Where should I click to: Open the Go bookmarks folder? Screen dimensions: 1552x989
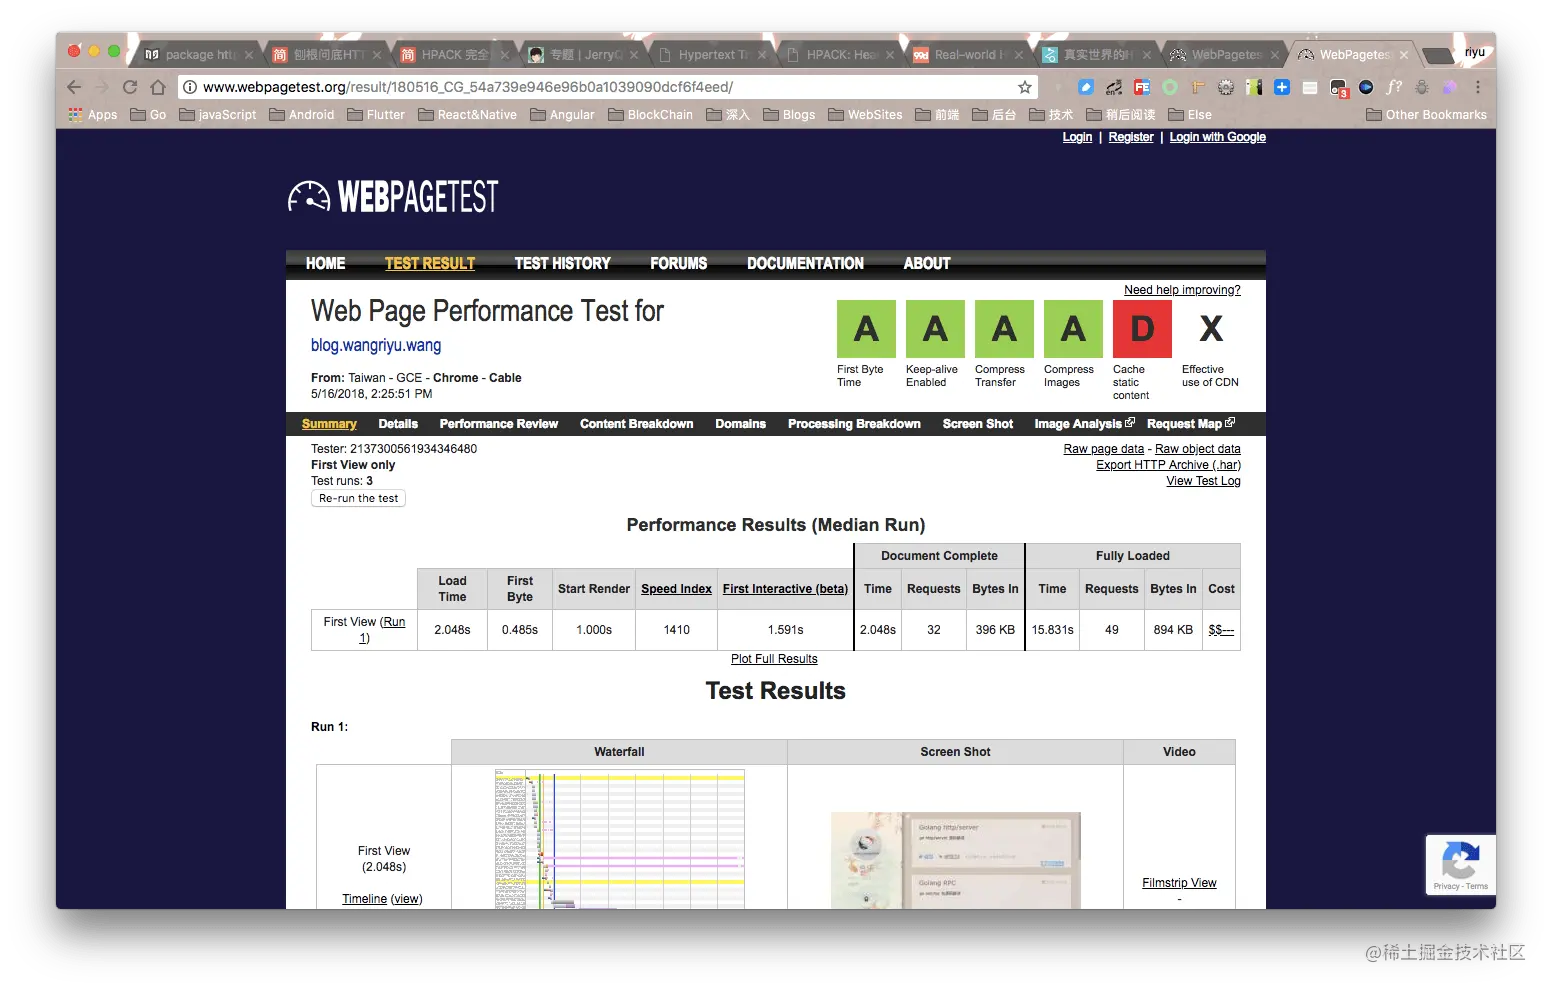click(148, 115)
